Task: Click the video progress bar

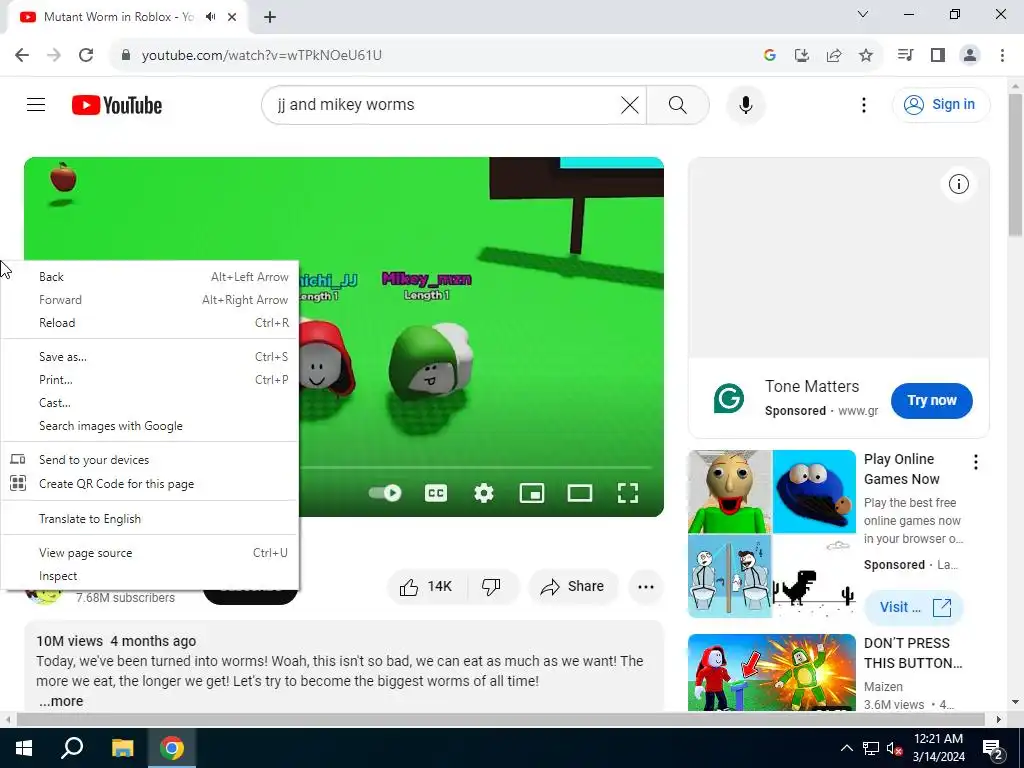Action: pyautogui.click(x=475, y=468)
